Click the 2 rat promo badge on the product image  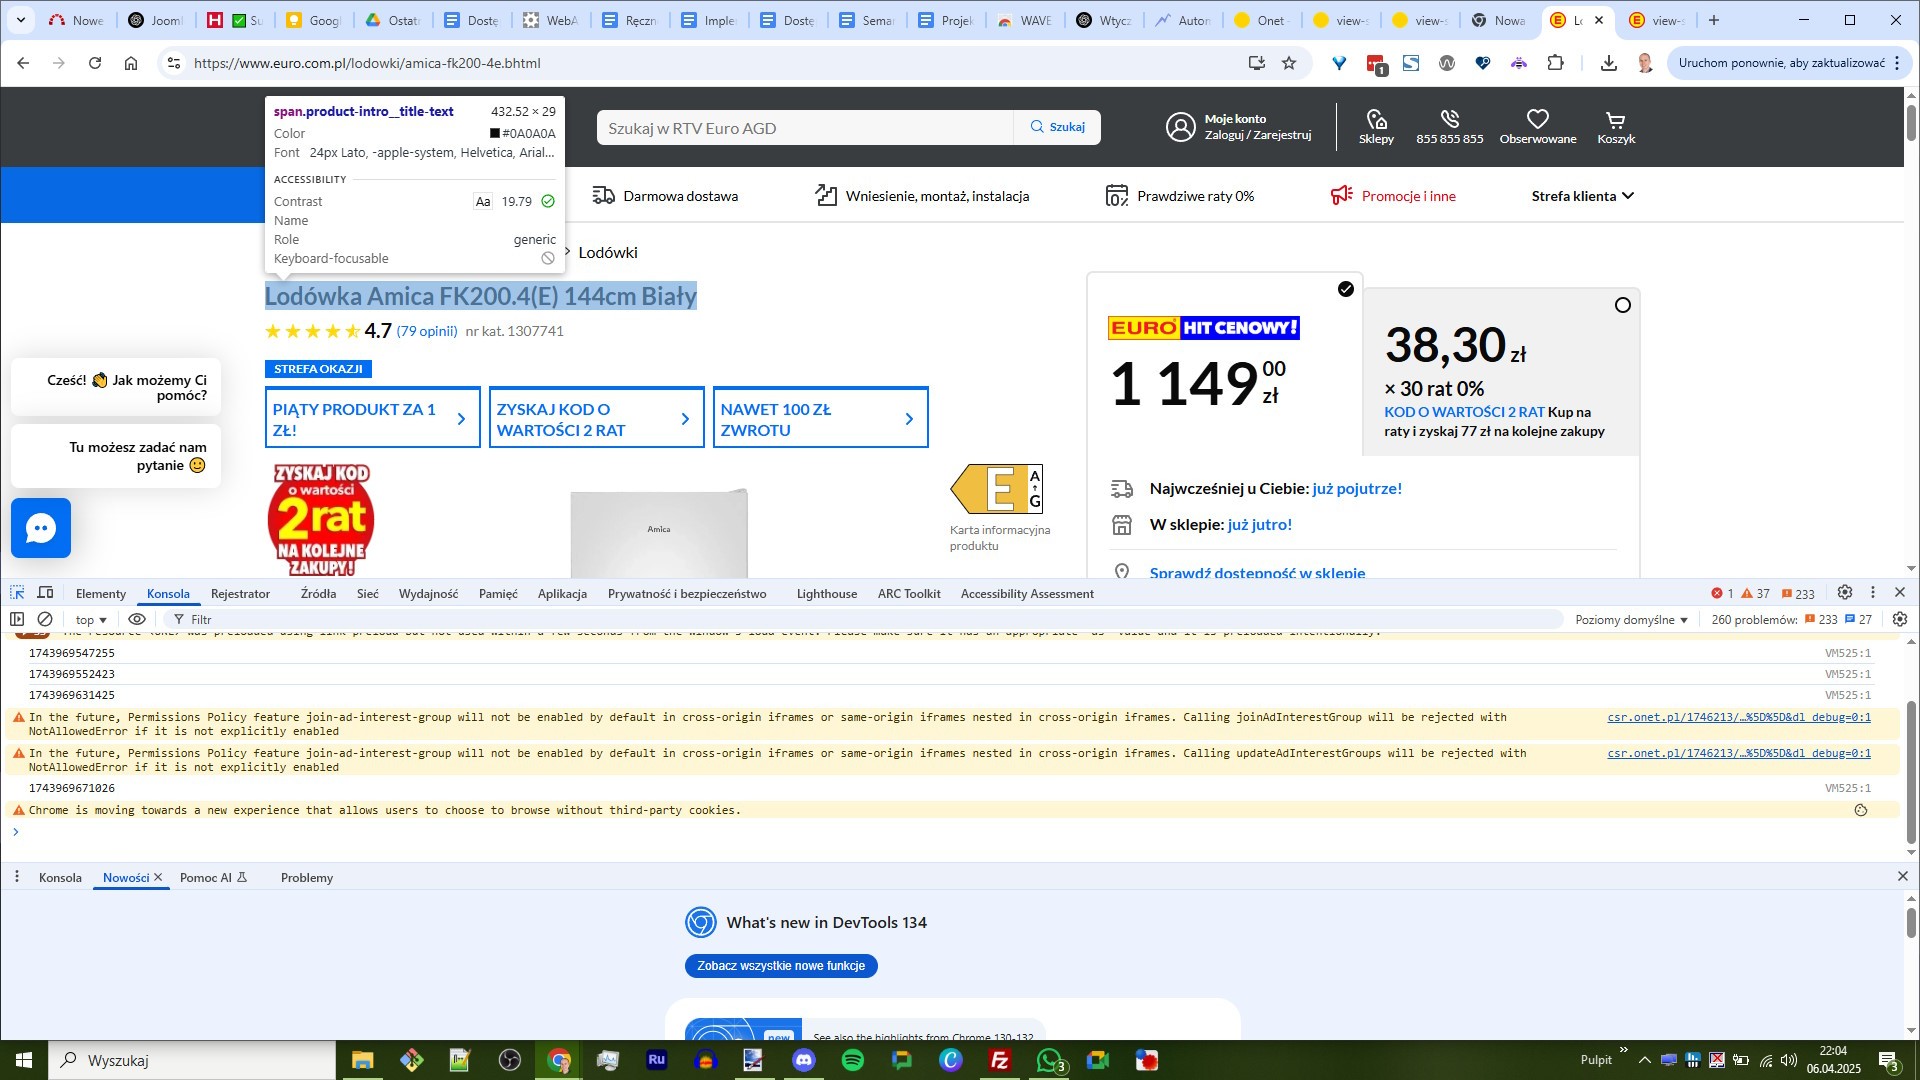[321, 519]
